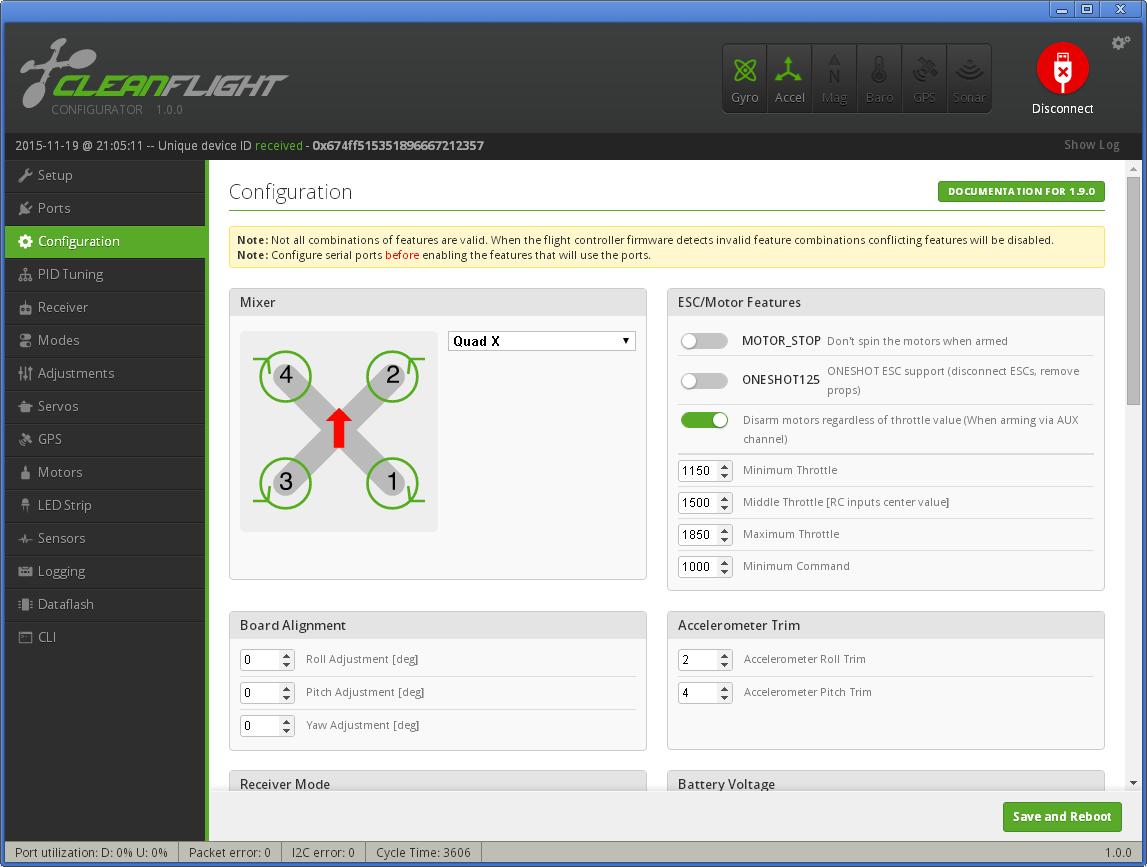Open the Setup tab
Viewport: 1147px width, 867px height.
105,176
